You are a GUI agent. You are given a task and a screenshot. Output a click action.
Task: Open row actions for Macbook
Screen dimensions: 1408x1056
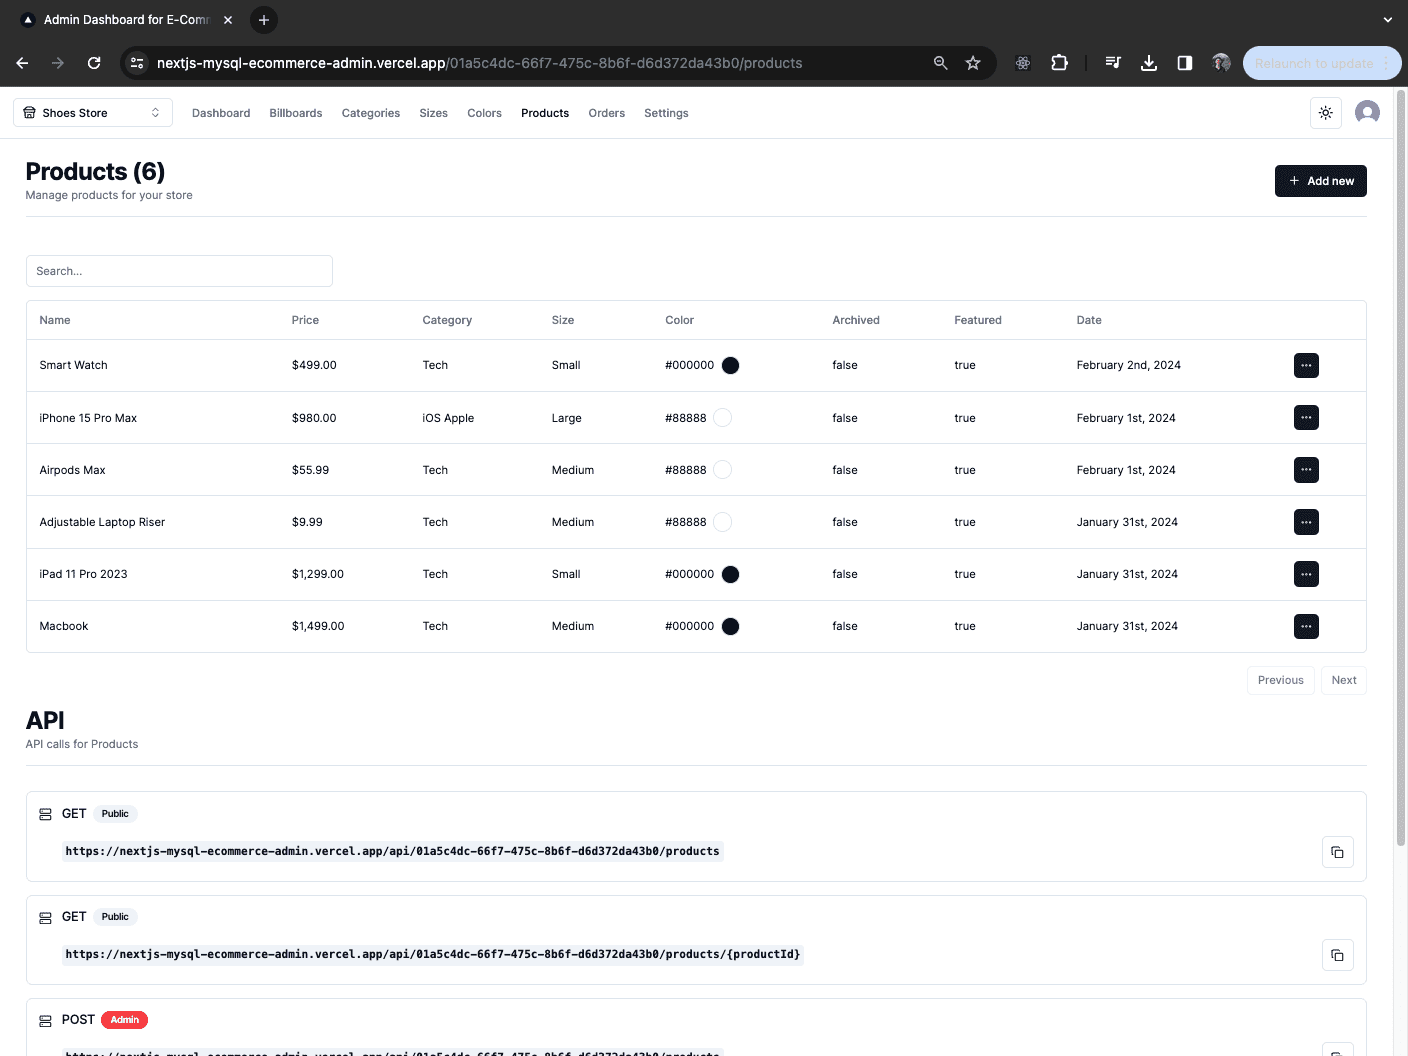point(1306,626)
